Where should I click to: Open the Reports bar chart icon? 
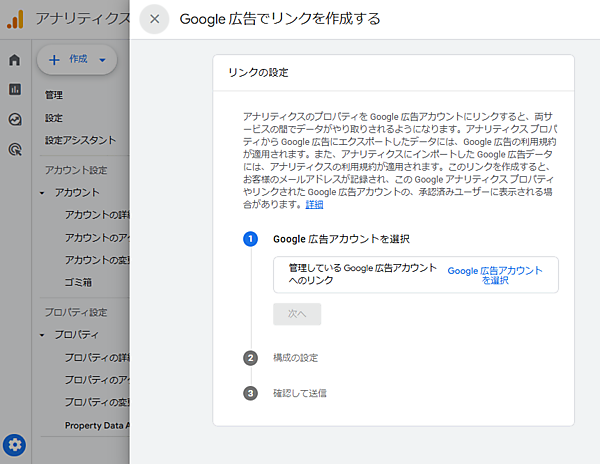coord(15,89)
